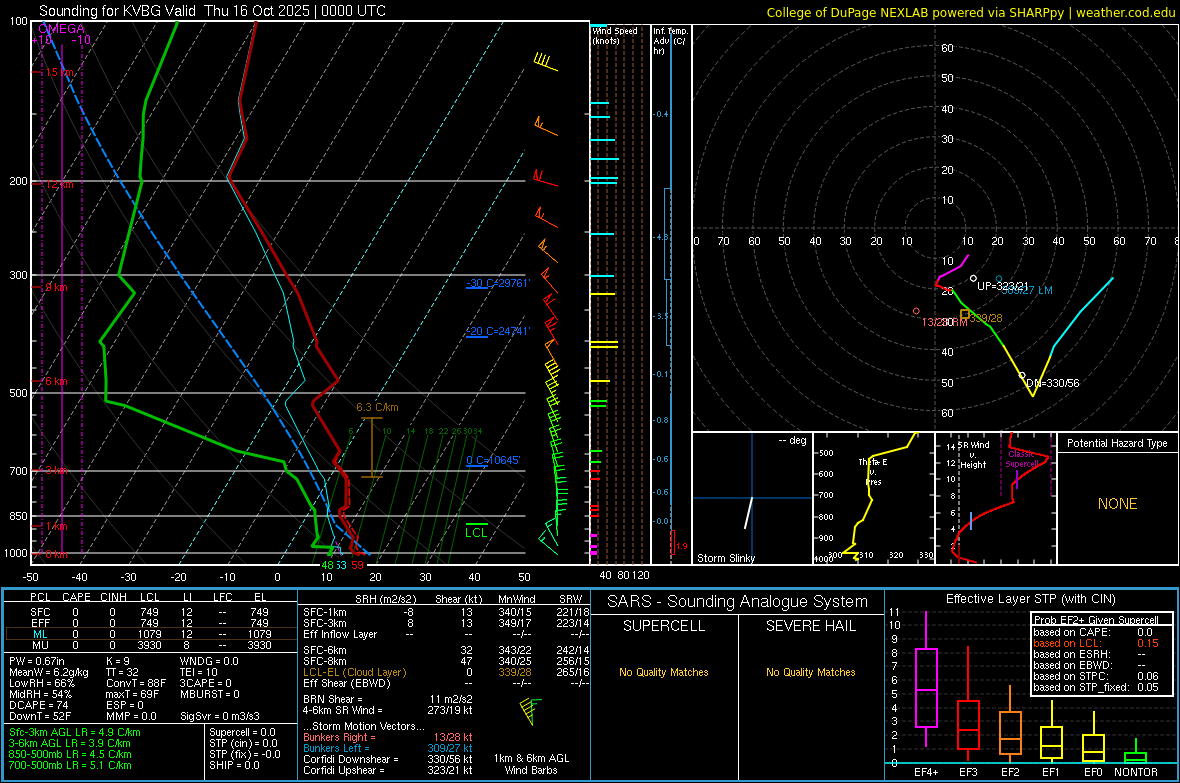Click the 'Prob EF2+ Given Supercell' header

click(x=1096, y=620)
